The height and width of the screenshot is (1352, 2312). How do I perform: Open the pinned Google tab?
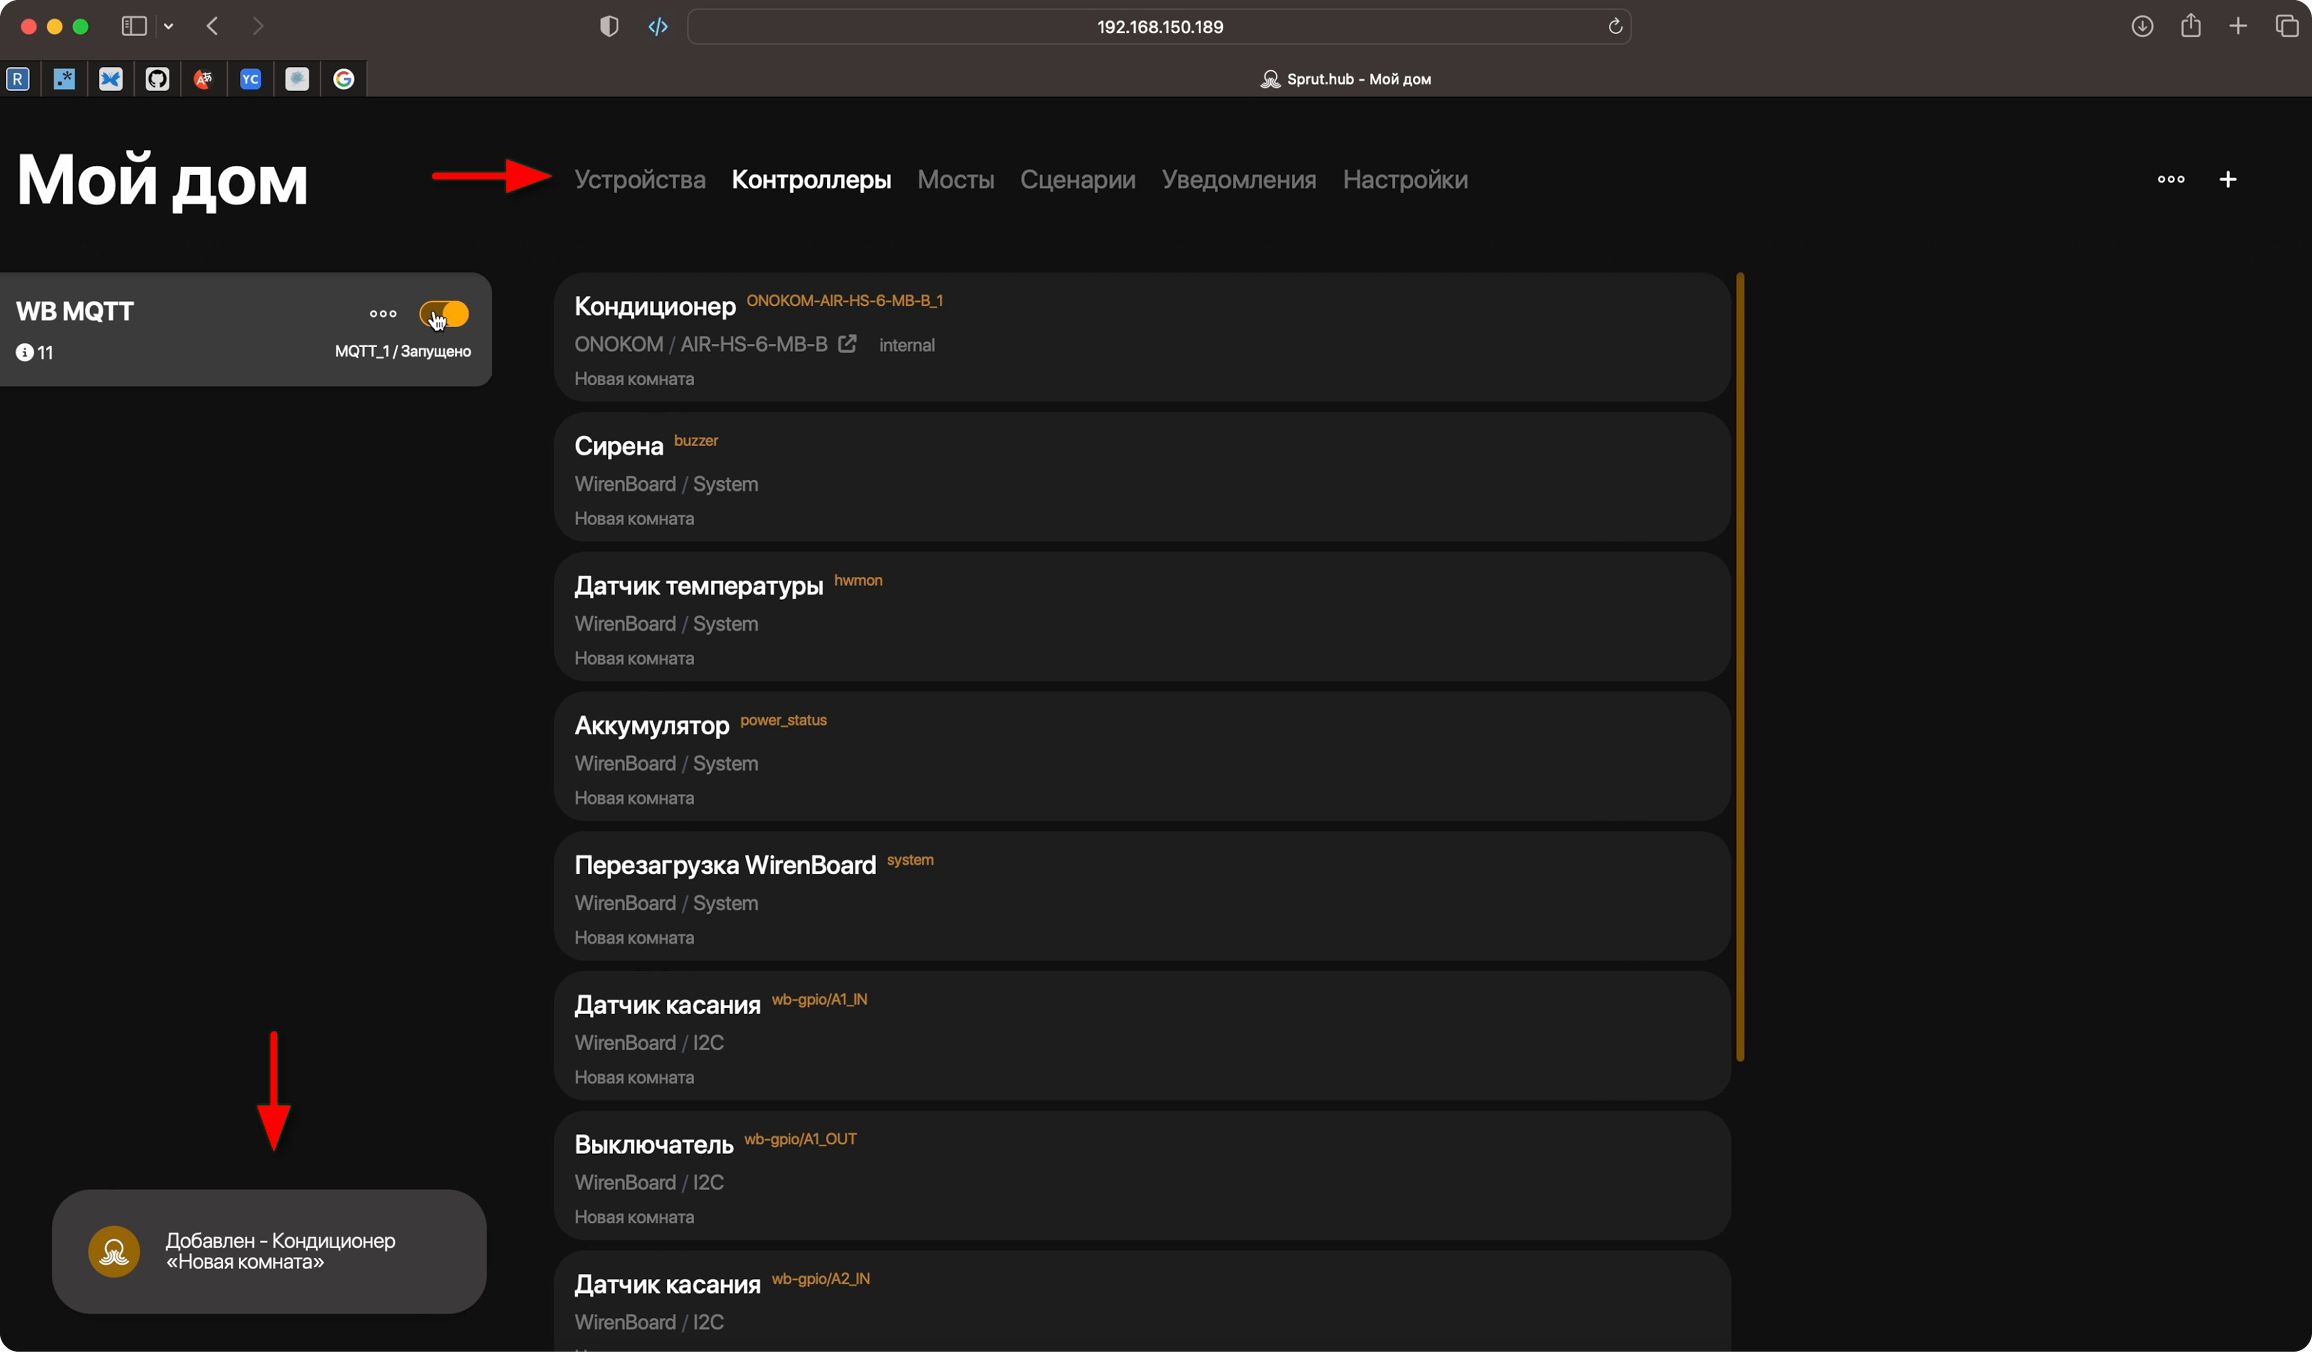click(343, 79)
